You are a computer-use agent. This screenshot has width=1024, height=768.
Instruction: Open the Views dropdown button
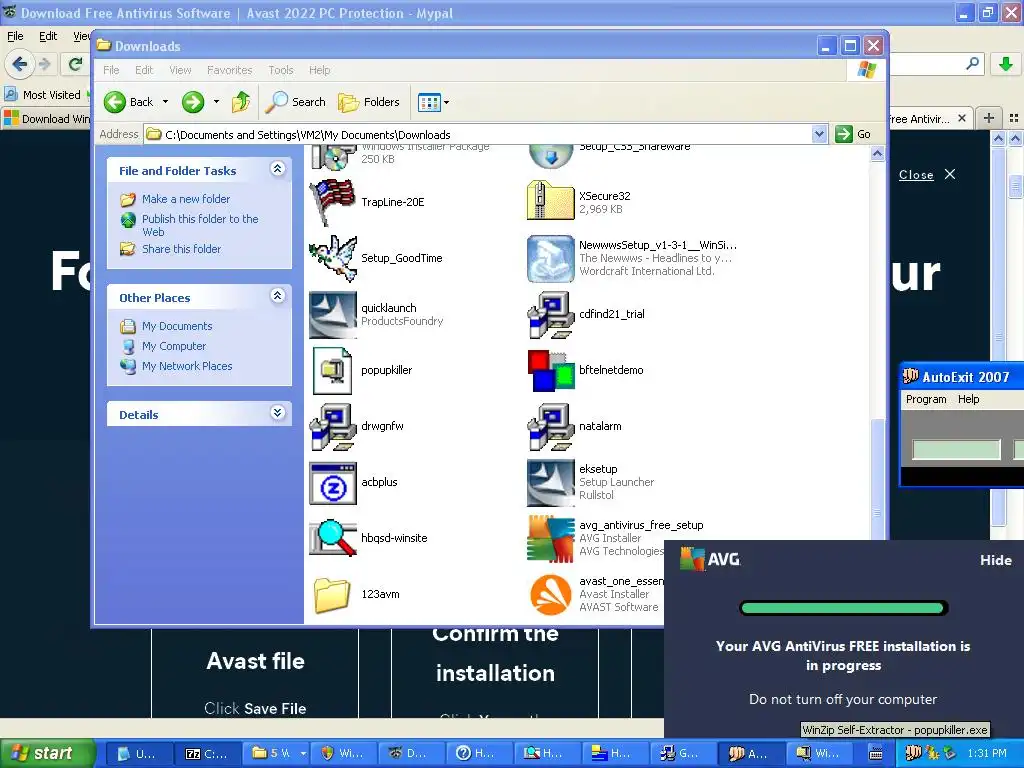(434, 102)
